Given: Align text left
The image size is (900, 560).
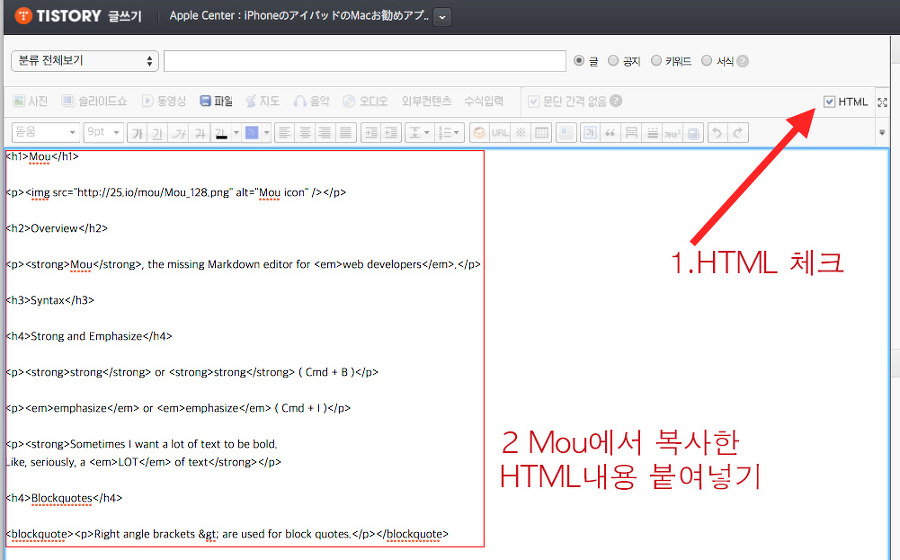Looking at the screenshot, I should coord(284,133).
